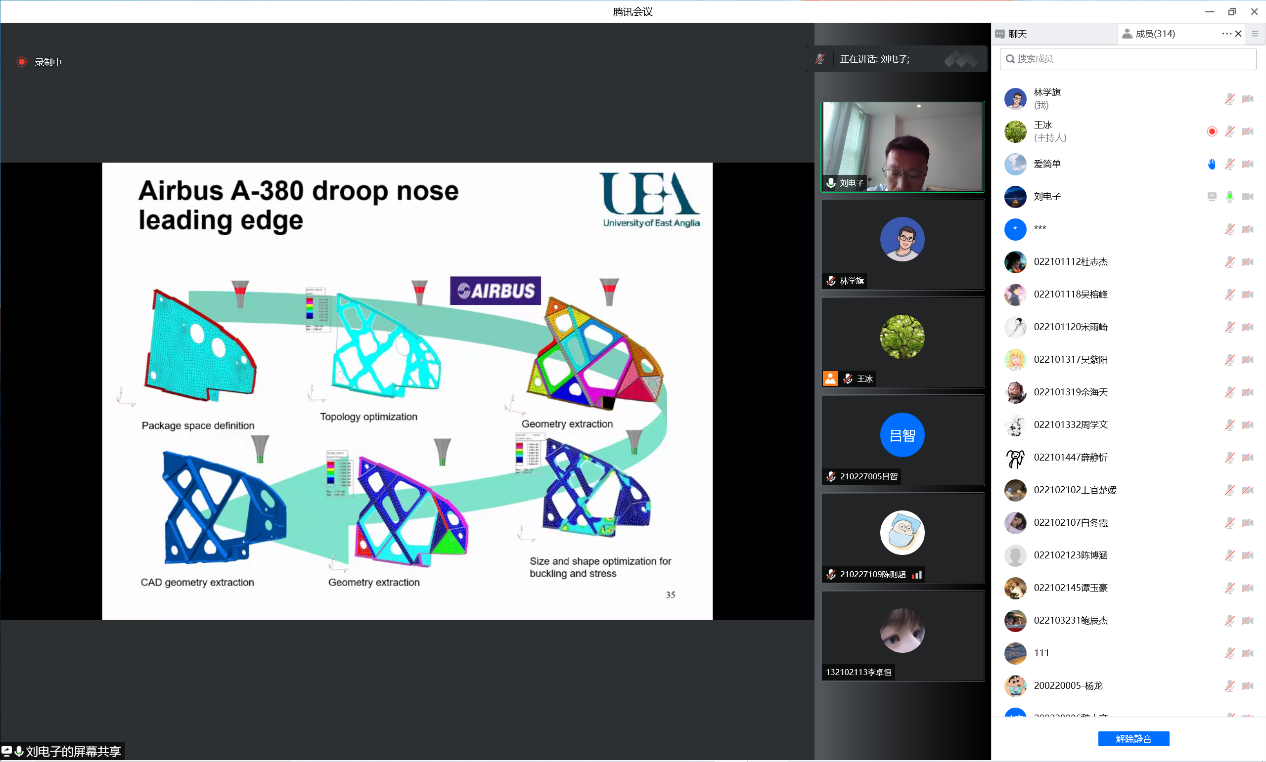
Task: Click the magnifier icon in member search
Action: 1009,59
